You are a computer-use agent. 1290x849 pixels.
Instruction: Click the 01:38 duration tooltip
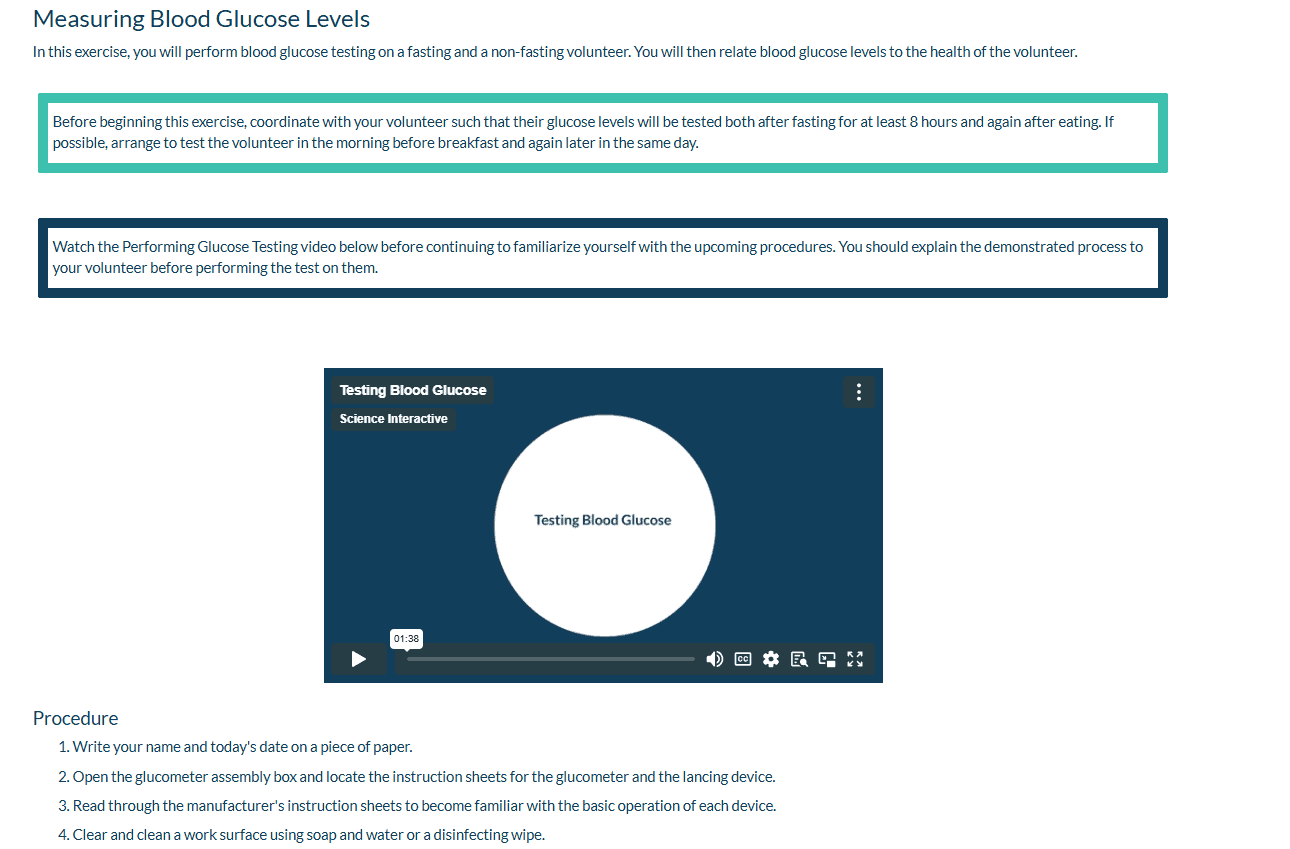click(406, 638)
